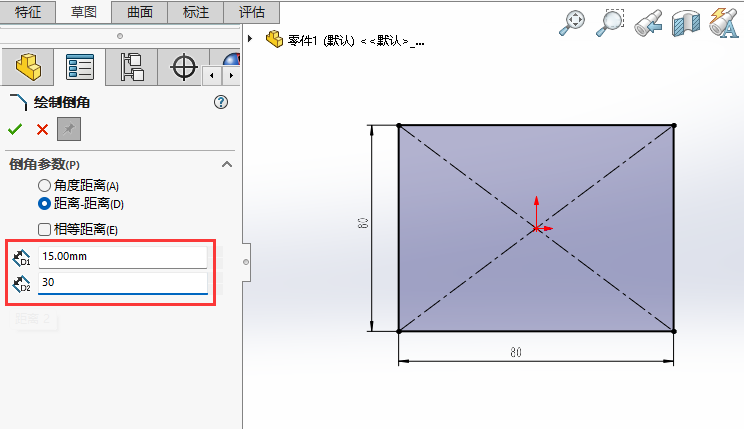This screenshot has height=429, width=744.
Task: Toggle the pushpin keep-visible button
Action: pos(69,129)
